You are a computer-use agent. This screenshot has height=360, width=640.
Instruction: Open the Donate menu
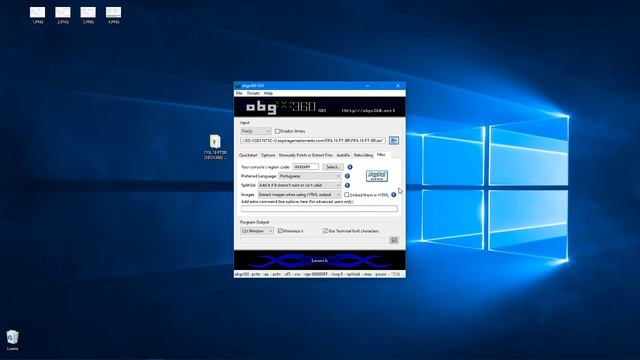point(253,93)
